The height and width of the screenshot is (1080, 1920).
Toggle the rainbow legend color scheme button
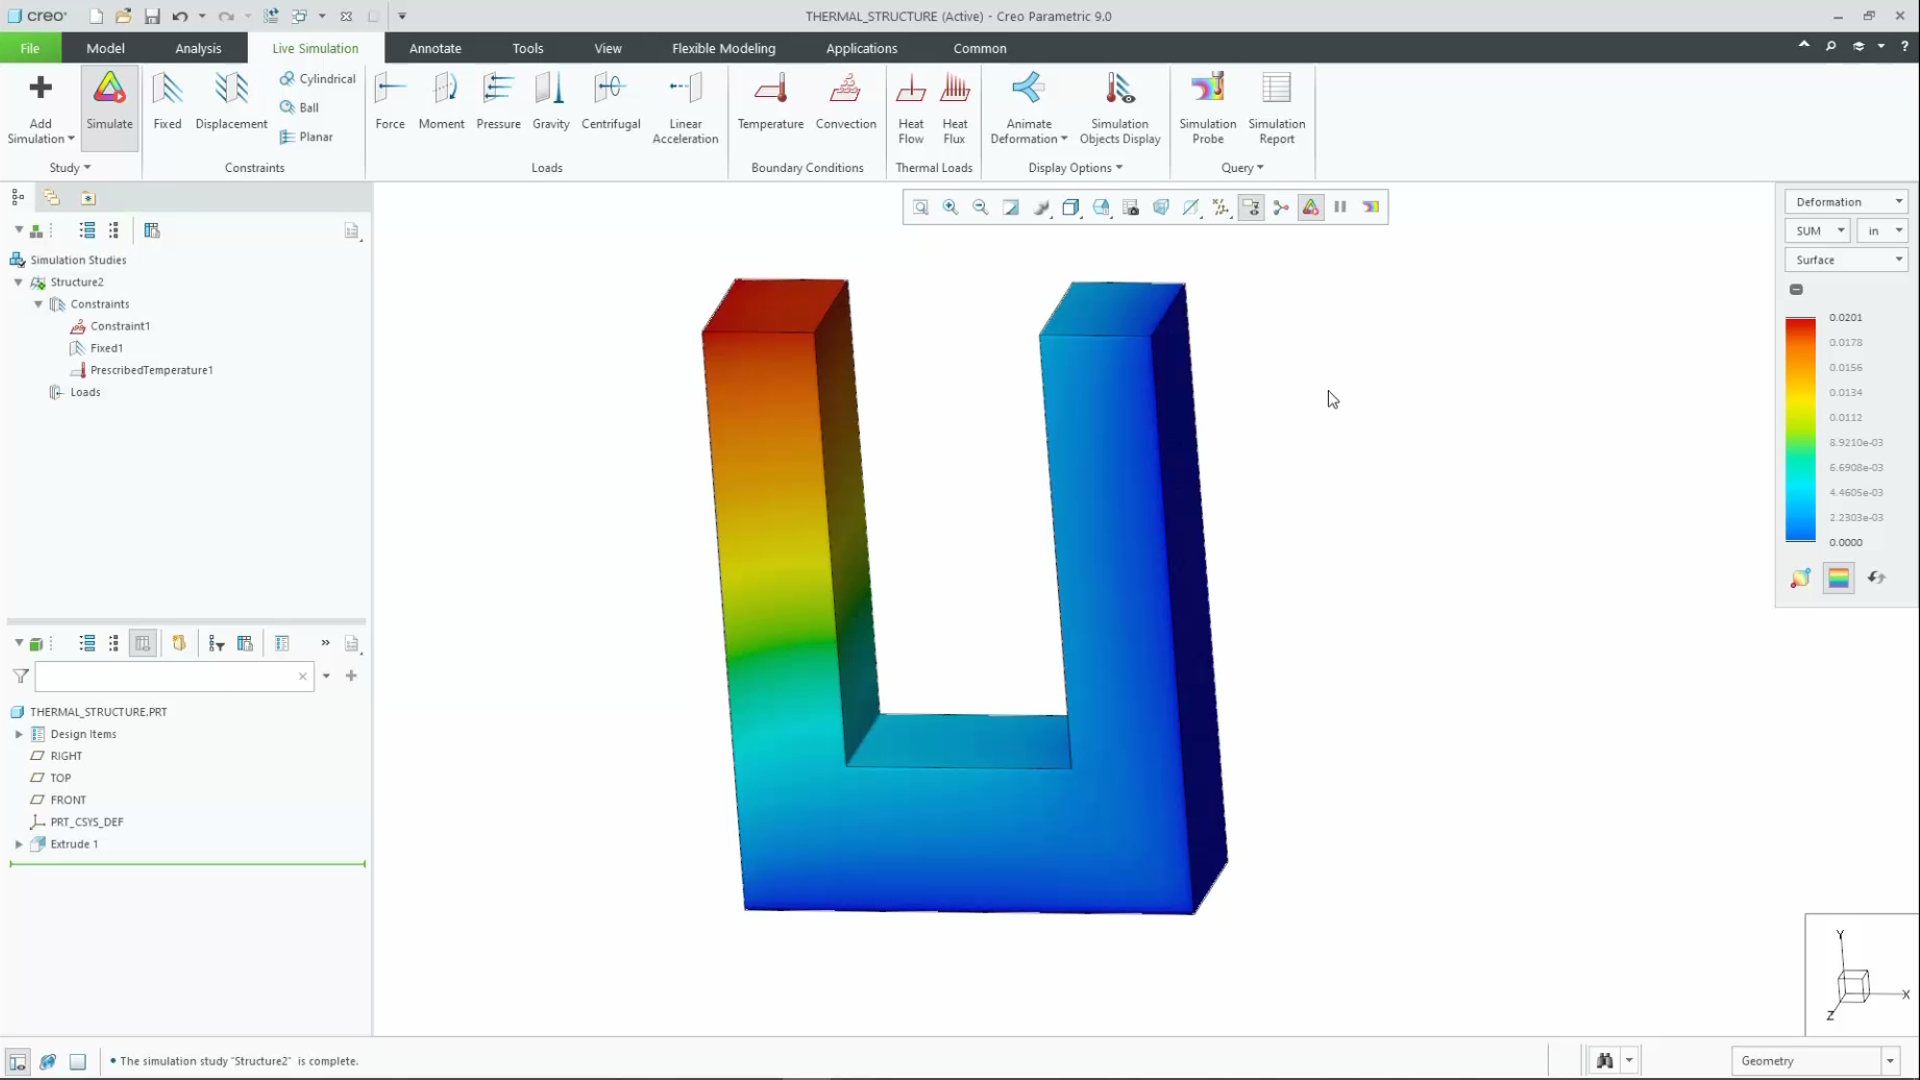[1838, 578]
